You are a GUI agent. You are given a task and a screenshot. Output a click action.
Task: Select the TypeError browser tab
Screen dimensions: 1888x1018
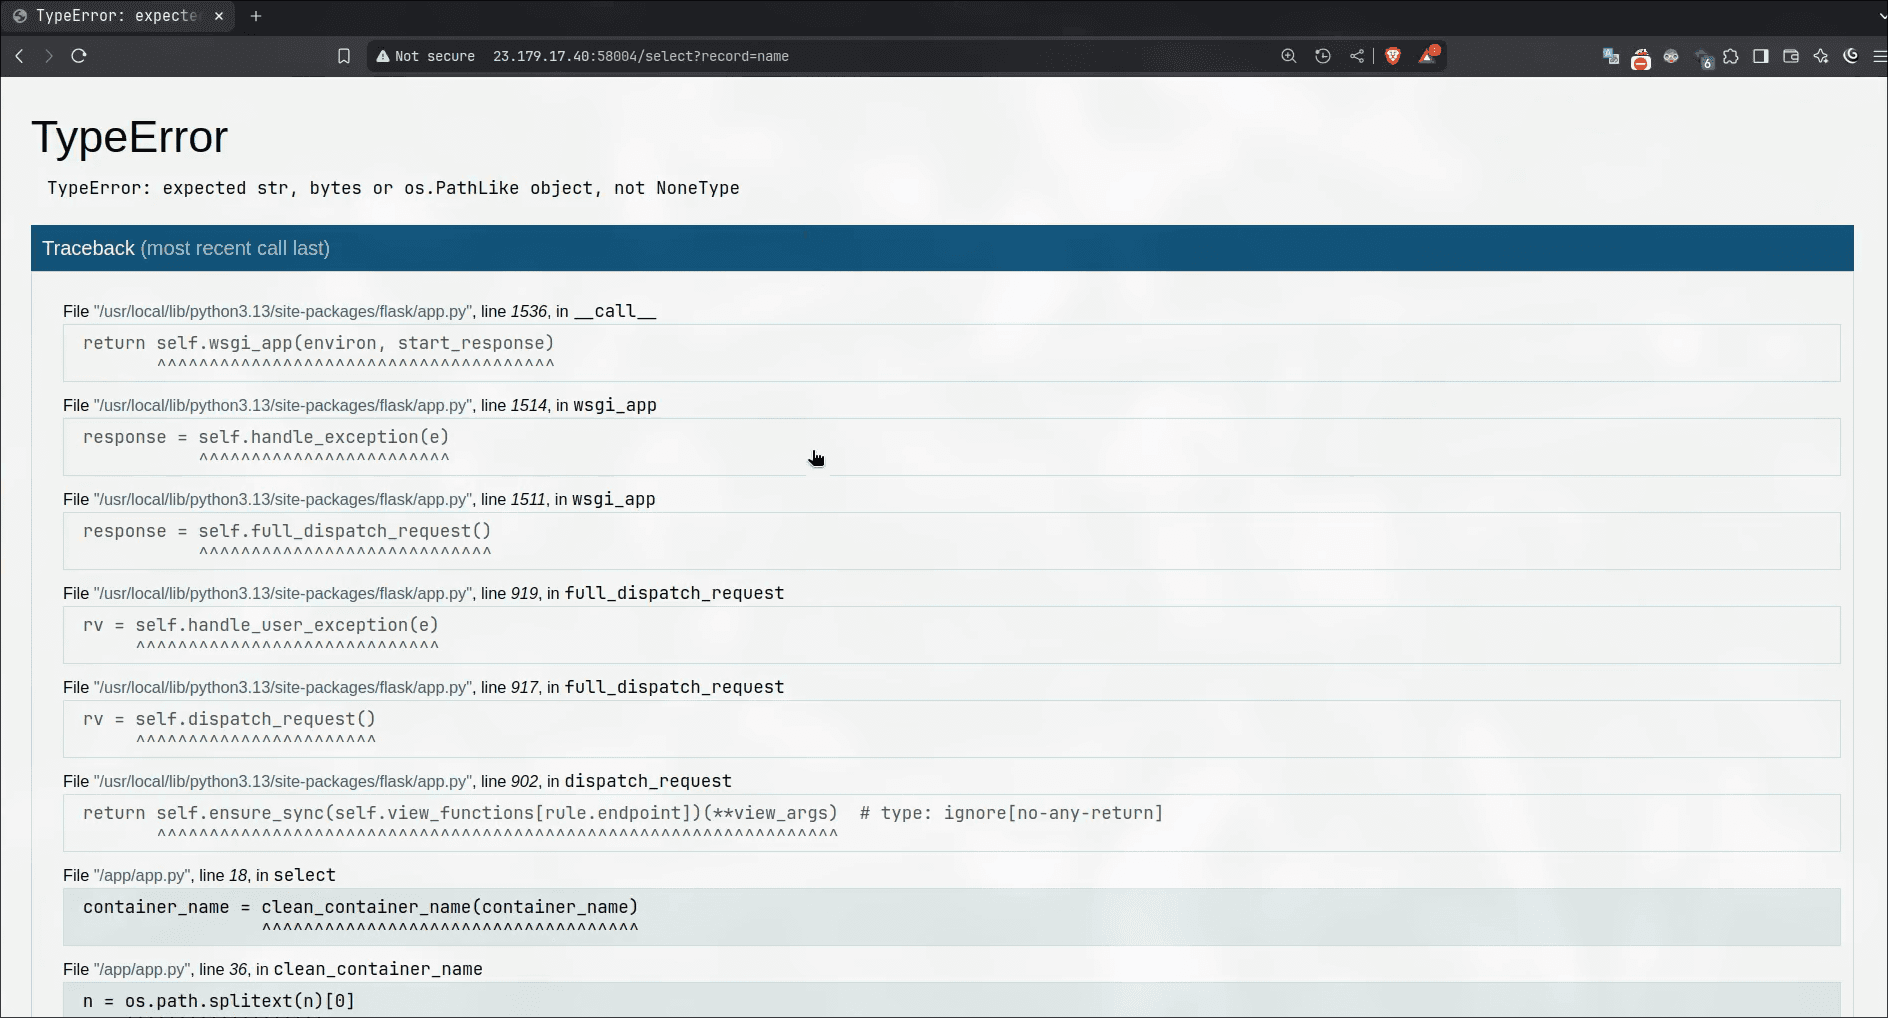tap(115, 16)
